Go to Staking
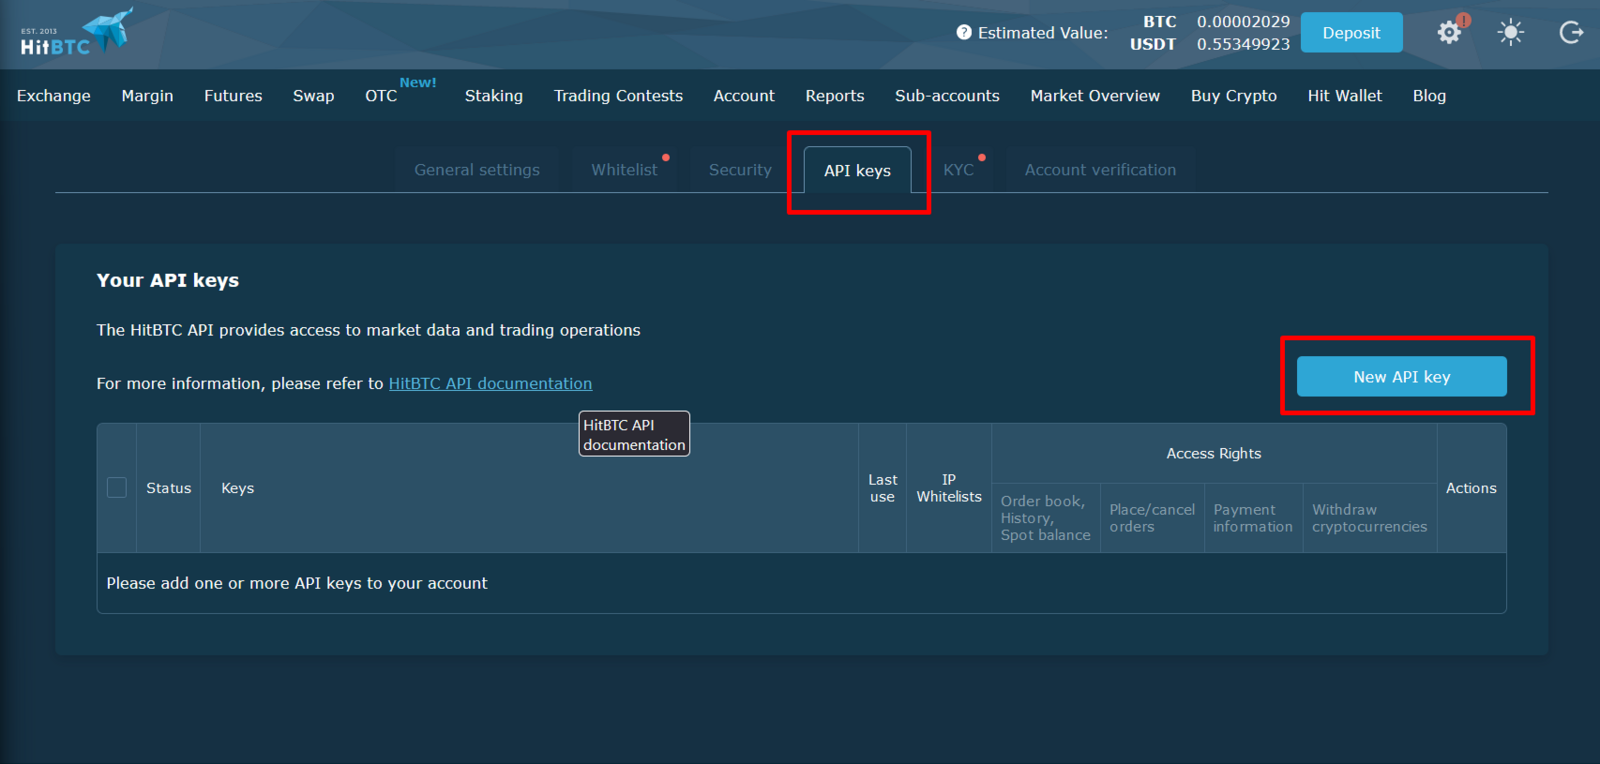1600x764 pixels. point(494,96)
